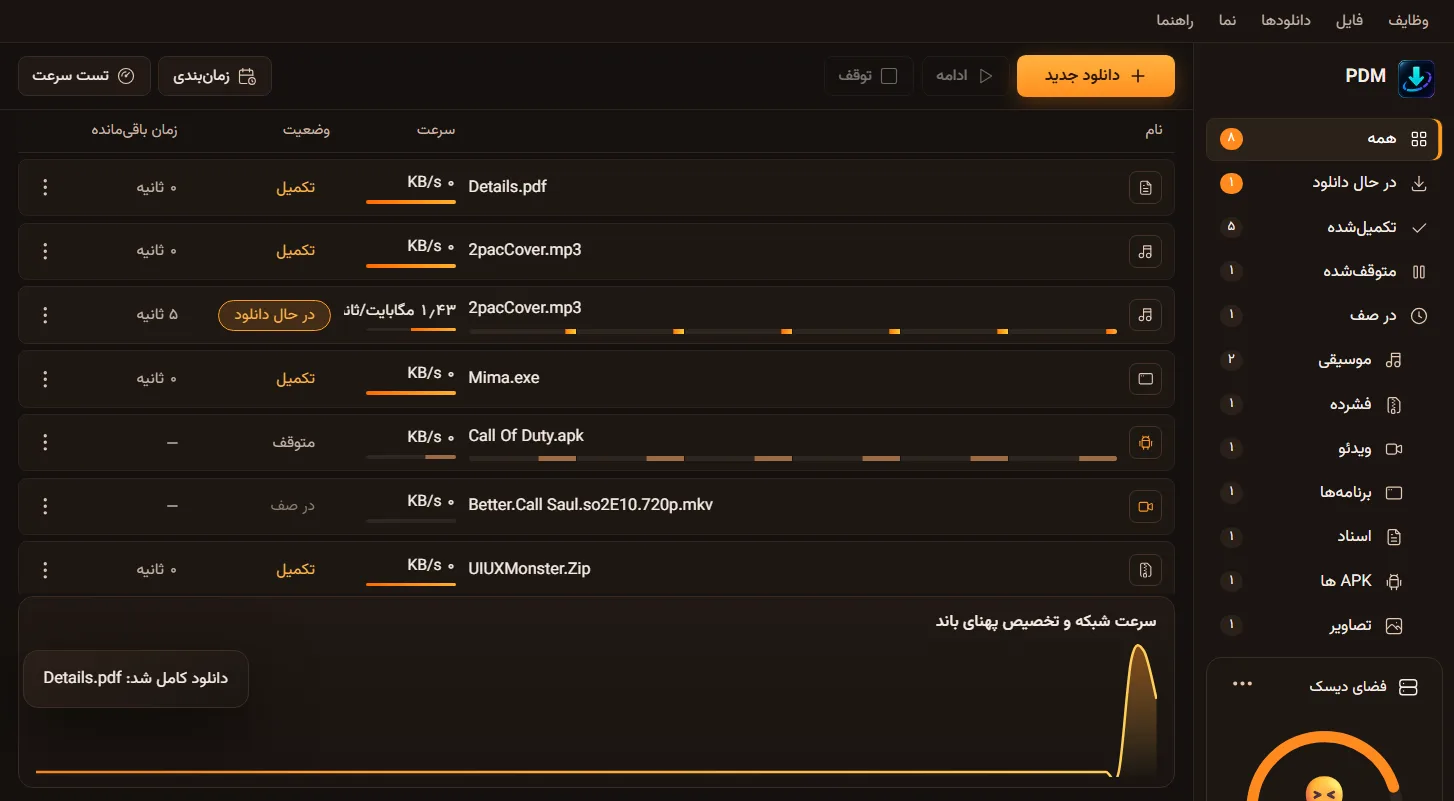The width and height of the screenshot is (1454, 801).
Task: Select the برنامه‌ها programs category
Action: [1324, 492]
